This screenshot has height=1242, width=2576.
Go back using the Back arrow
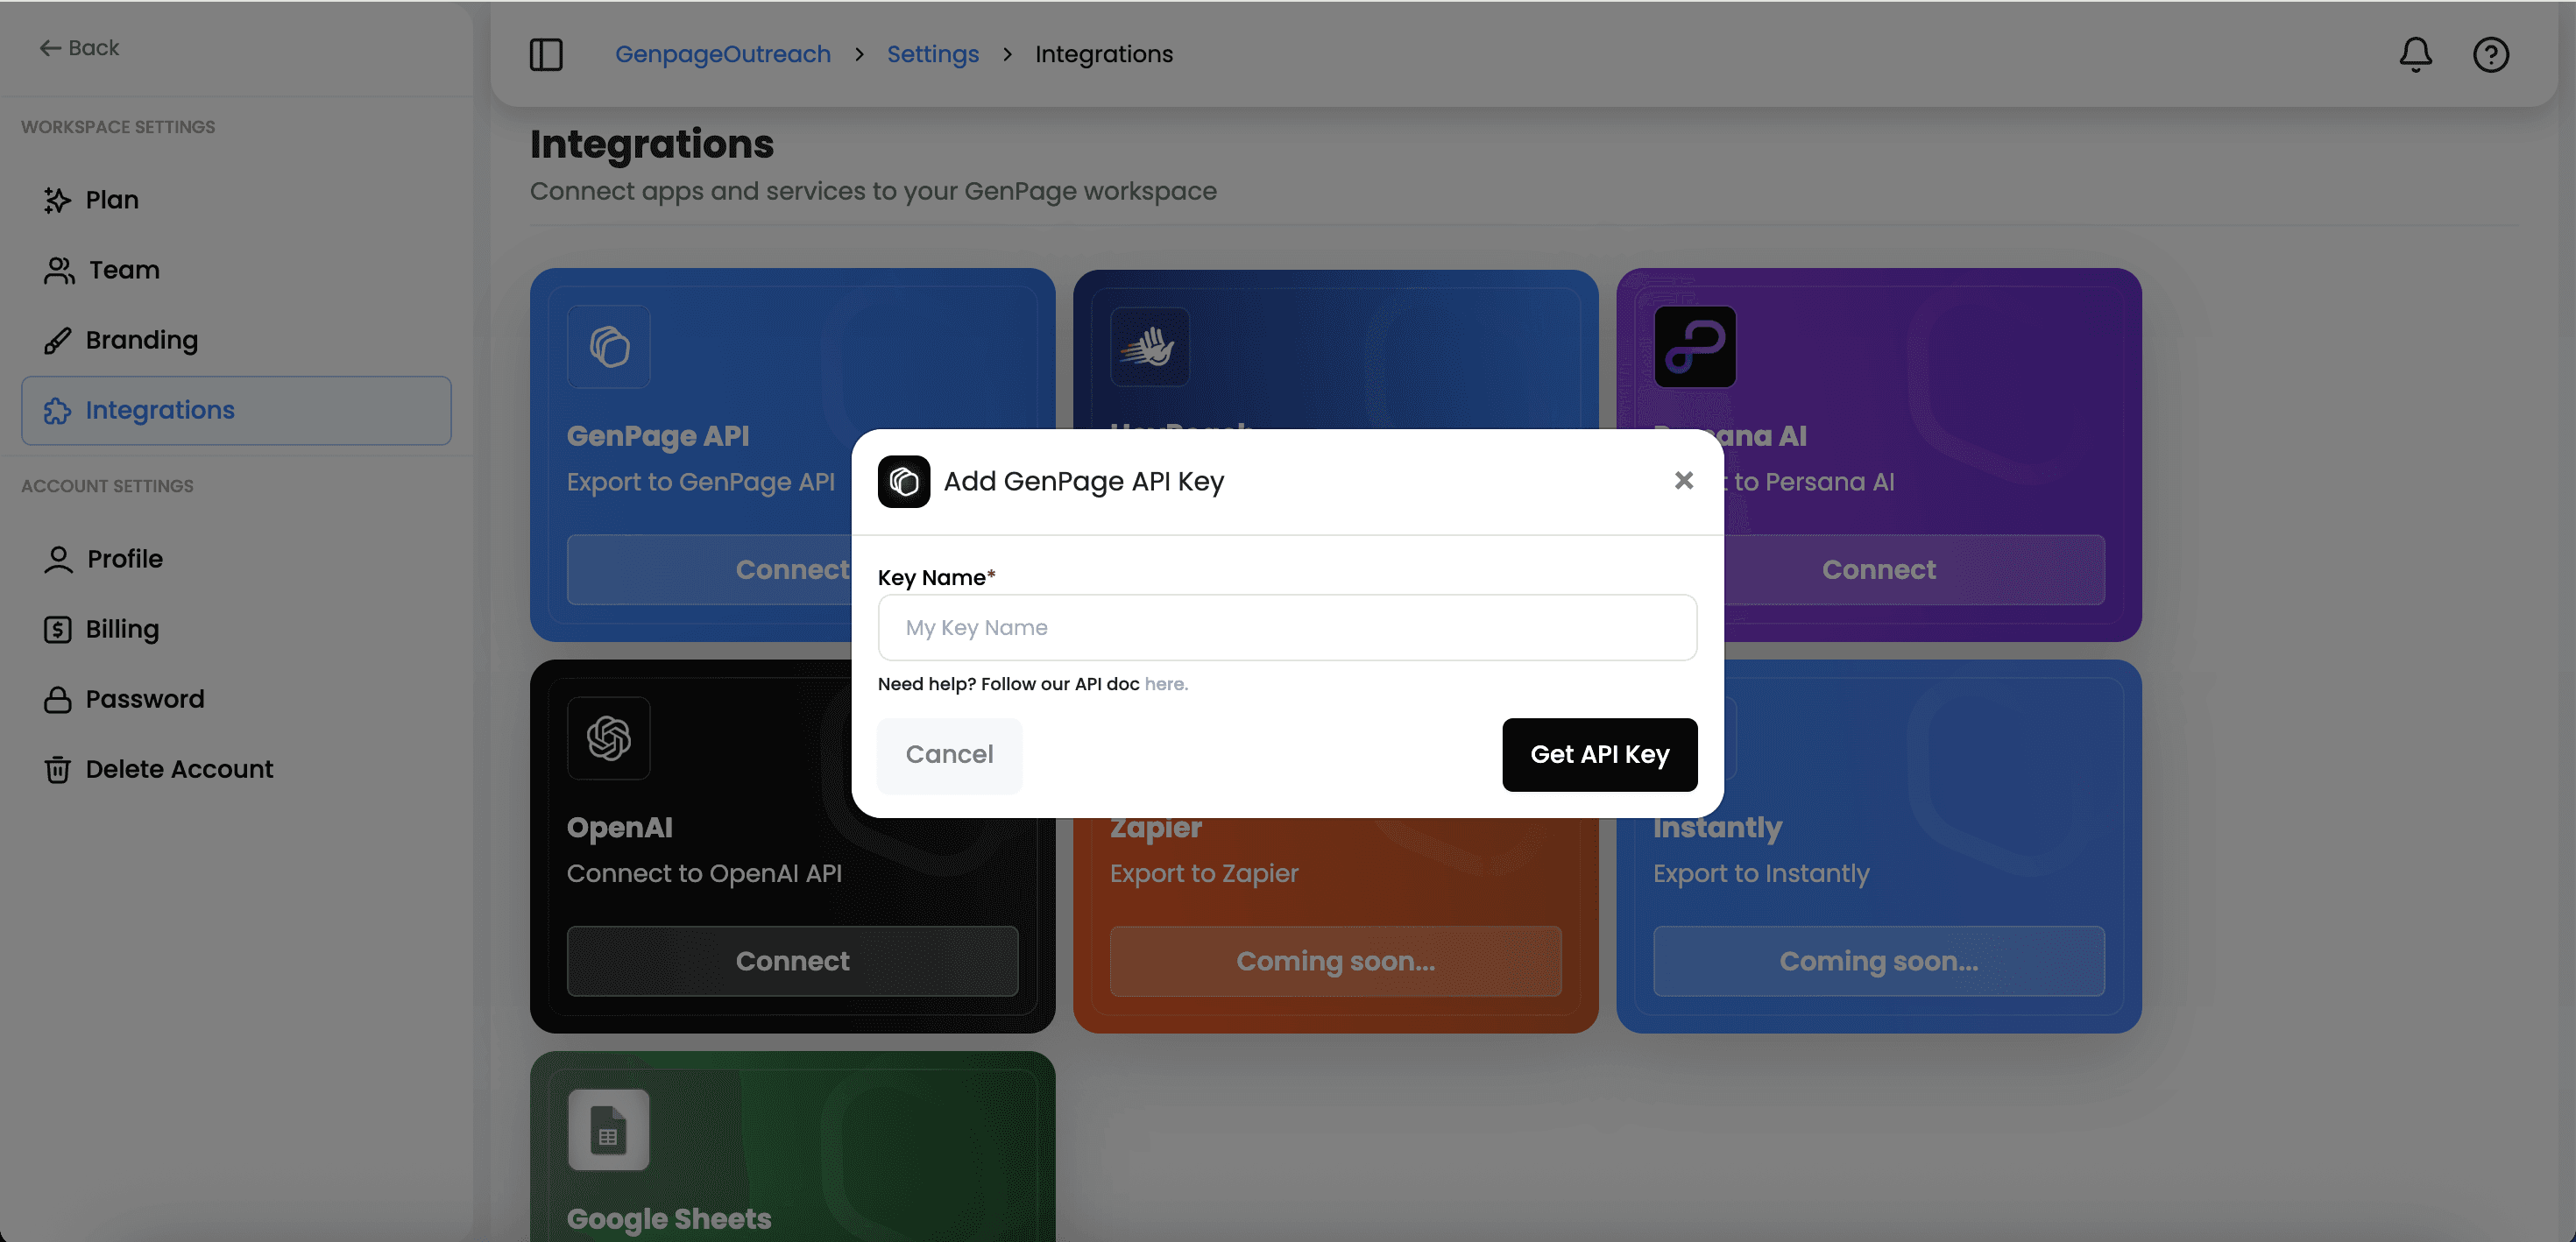pos(79,48)
